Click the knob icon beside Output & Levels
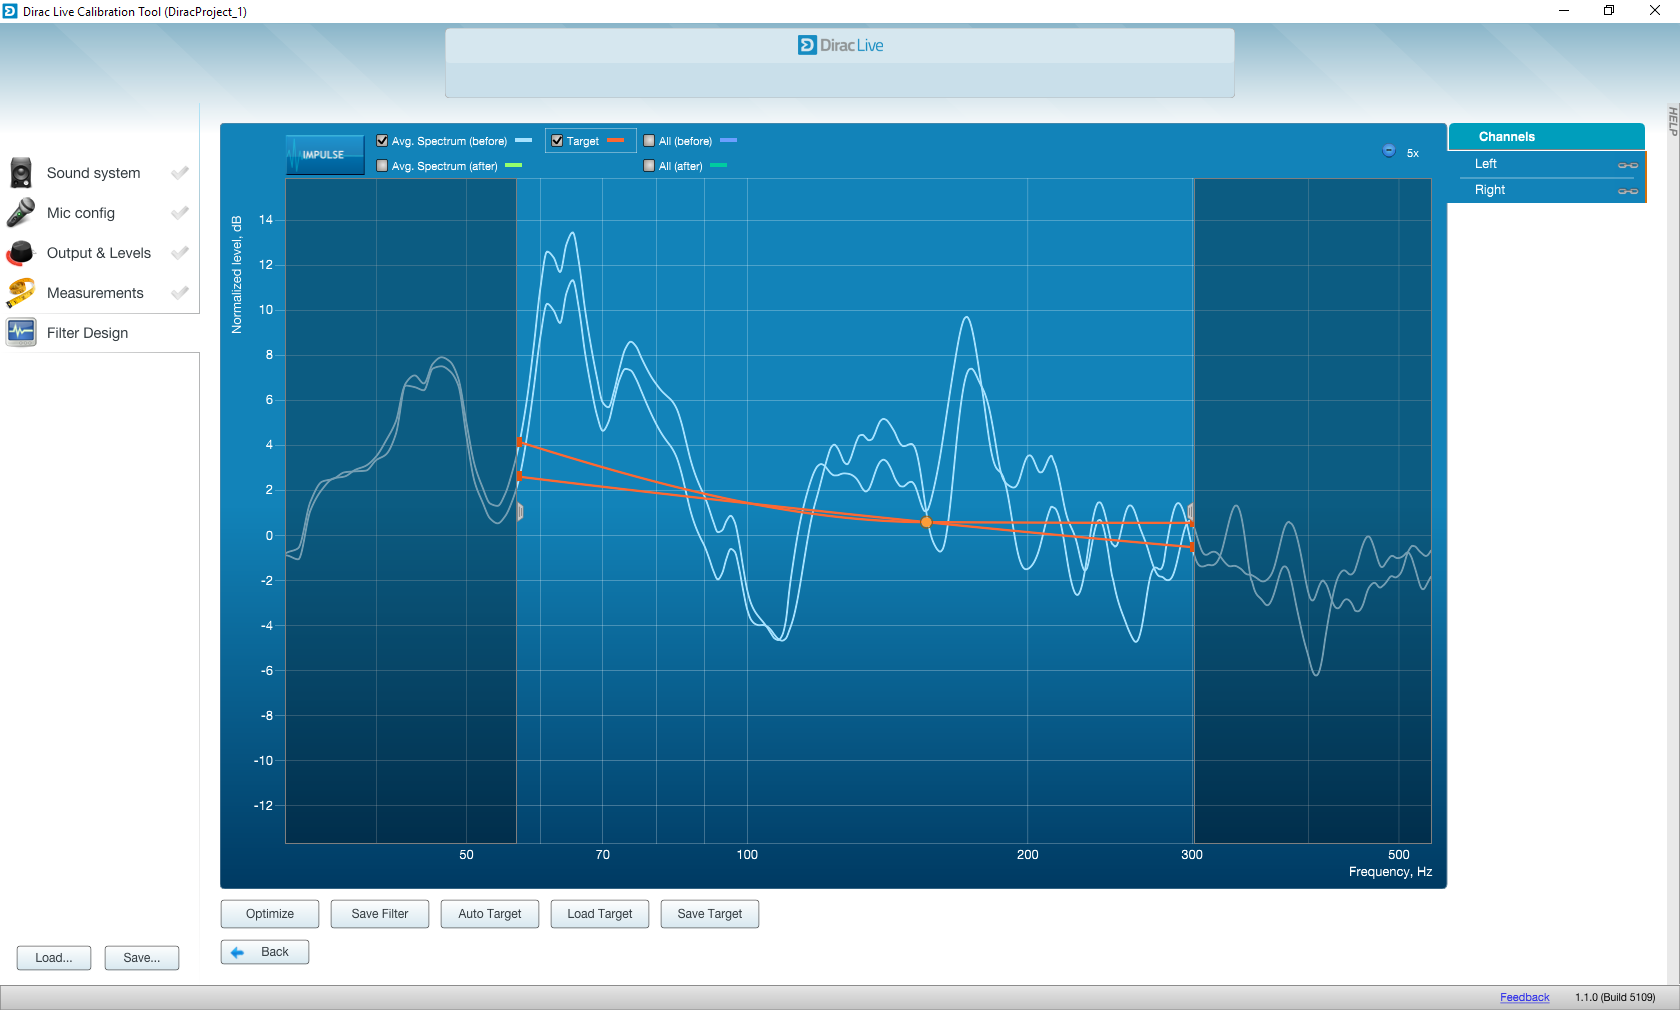 pos(21,253)
